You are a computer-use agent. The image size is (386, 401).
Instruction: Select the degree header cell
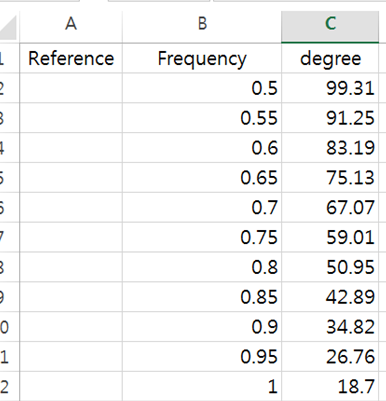(x=330, y=58)
